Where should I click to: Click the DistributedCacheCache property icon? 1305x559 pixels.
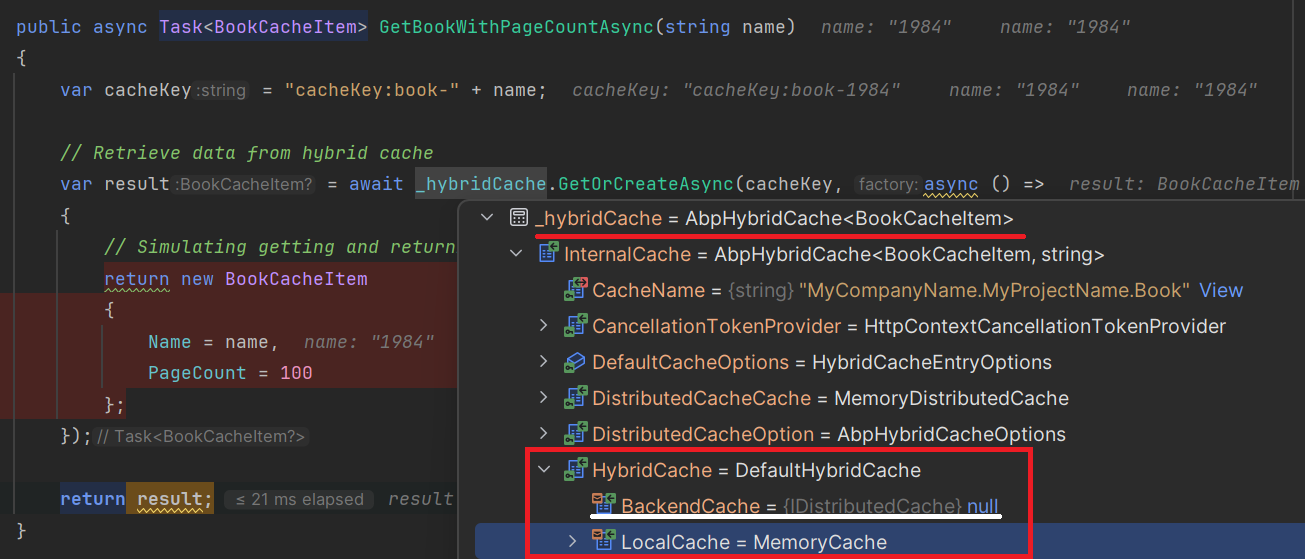pyautogui.click(x=575, y=398)
